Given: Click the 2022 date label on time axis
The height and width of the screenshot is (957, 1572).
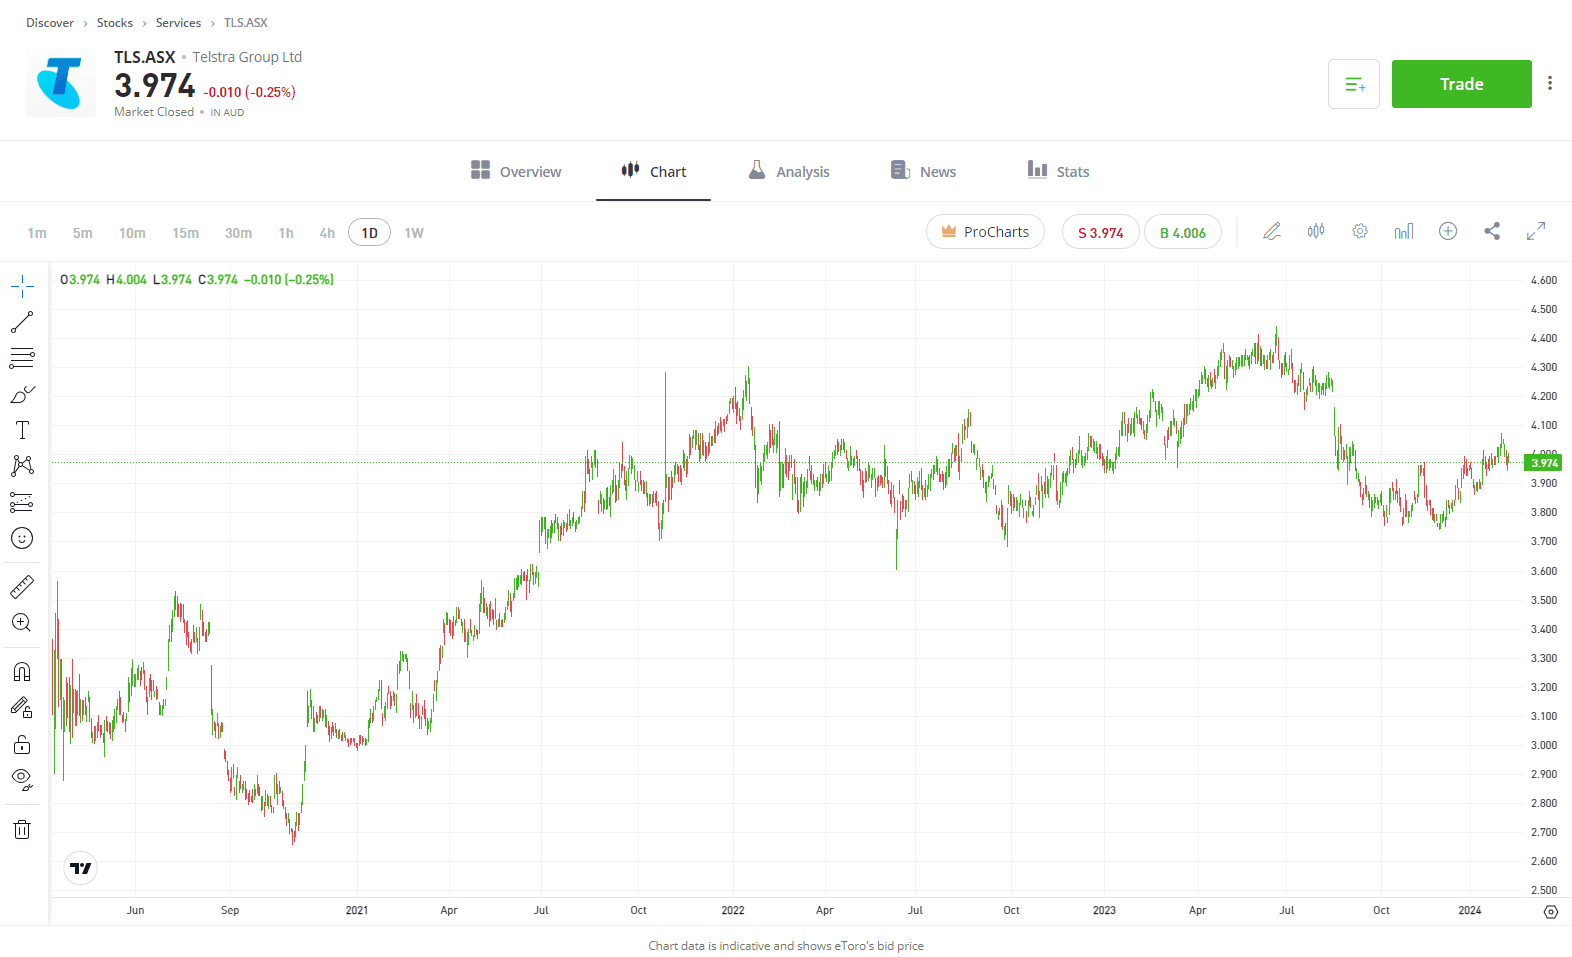Looking at the screenshot, I should [x=733, y=910].
